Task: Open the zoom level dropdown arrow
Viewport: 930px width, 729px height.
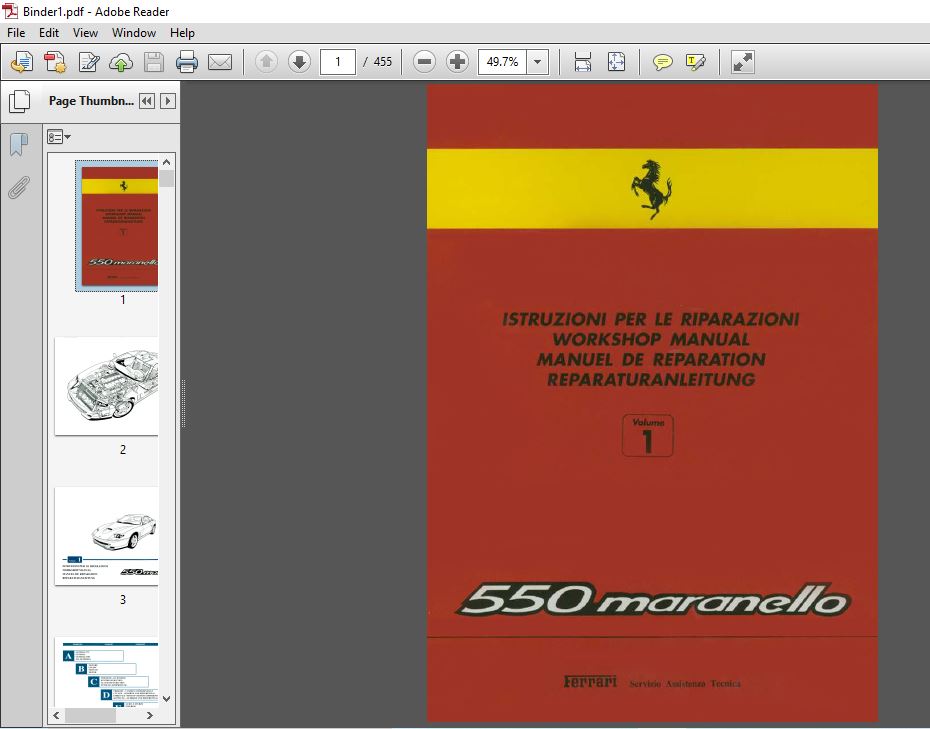Action: [x=537, y=62]
